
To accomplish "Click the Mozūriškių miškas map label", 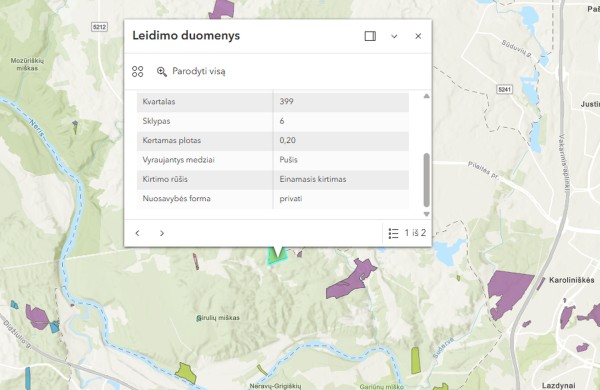I will (27, 64).
